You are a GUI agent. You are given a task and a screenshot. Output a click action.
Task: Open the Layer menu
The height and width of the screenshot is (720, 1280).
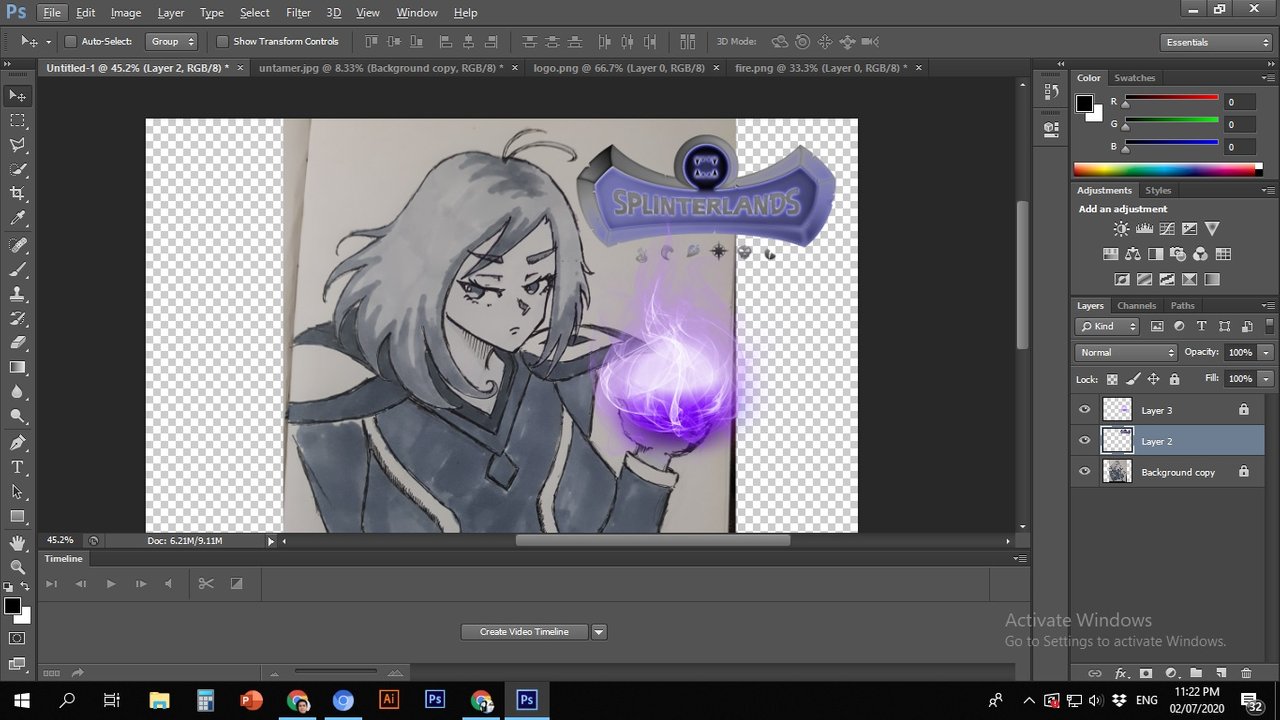(x=171, y=13)
